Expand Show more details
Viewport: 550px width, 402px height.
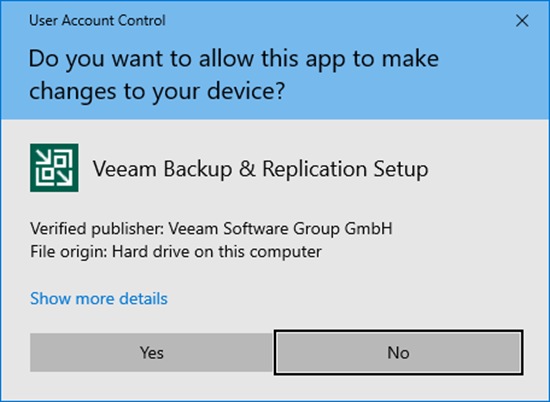click(x=99, y=299)
